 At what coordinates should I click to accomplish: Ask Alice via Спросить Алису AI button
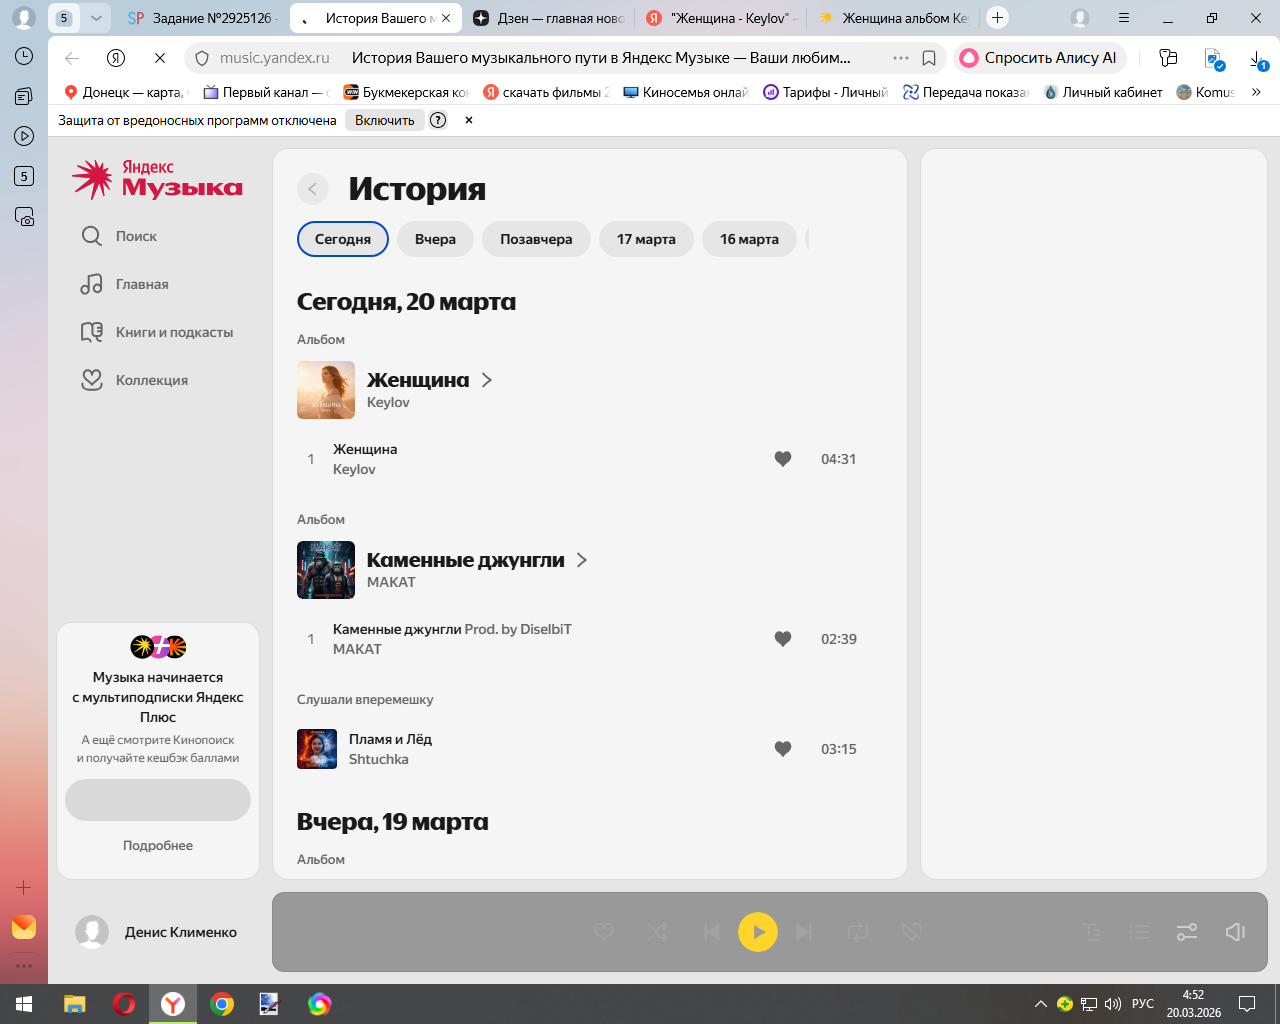[1040, 58]
